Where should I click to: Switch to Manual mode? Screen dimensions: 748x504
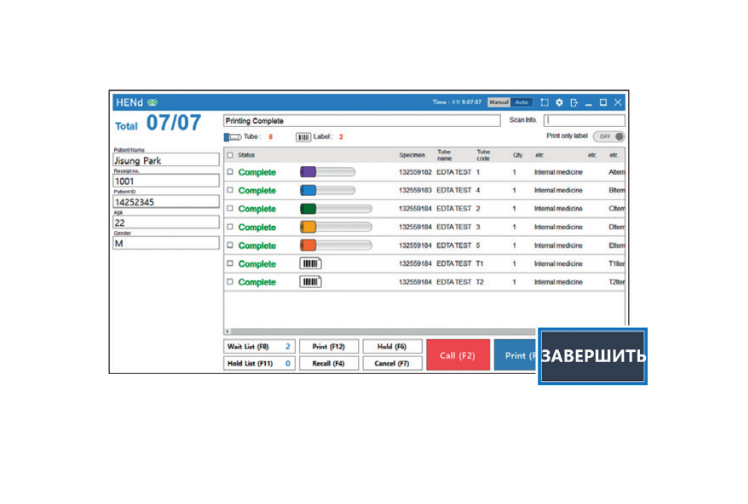coord(499,102)
